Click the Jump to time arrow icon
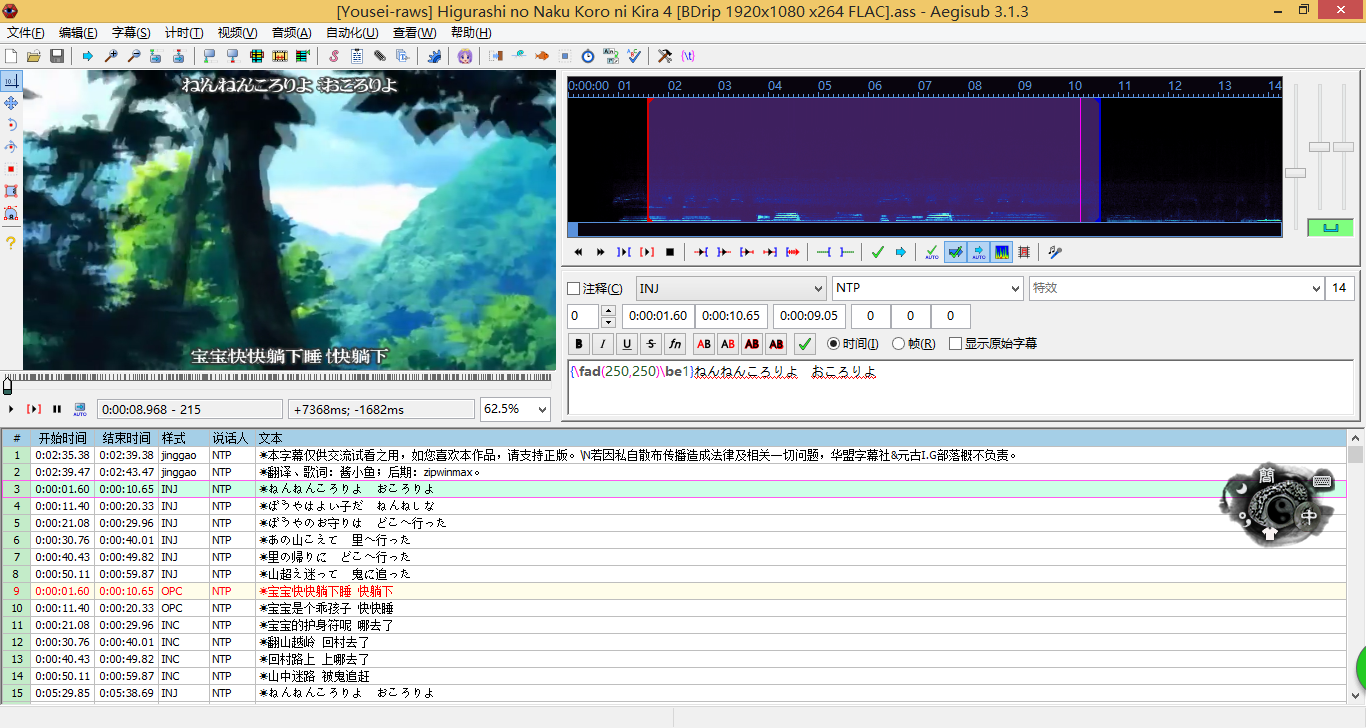The height and width of the screenshot is (728, 1366). click(x=88, y=56)
